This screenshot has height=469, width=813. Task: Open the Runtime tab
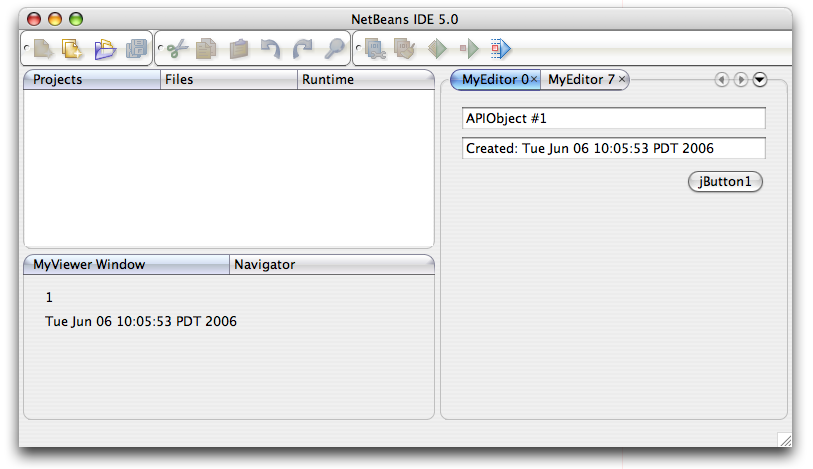pyautogui.click(x=366, y=80)
